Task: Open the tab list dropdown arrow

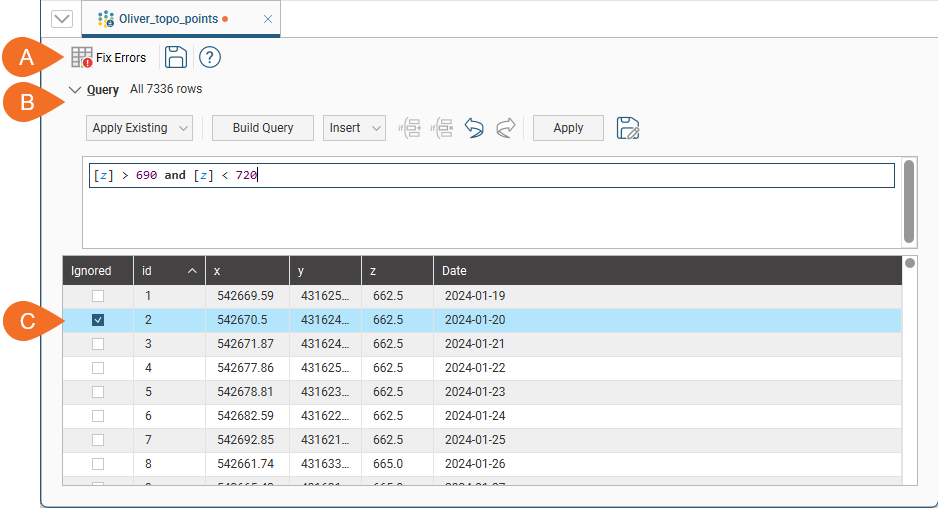Action: [x=62, y=19]
